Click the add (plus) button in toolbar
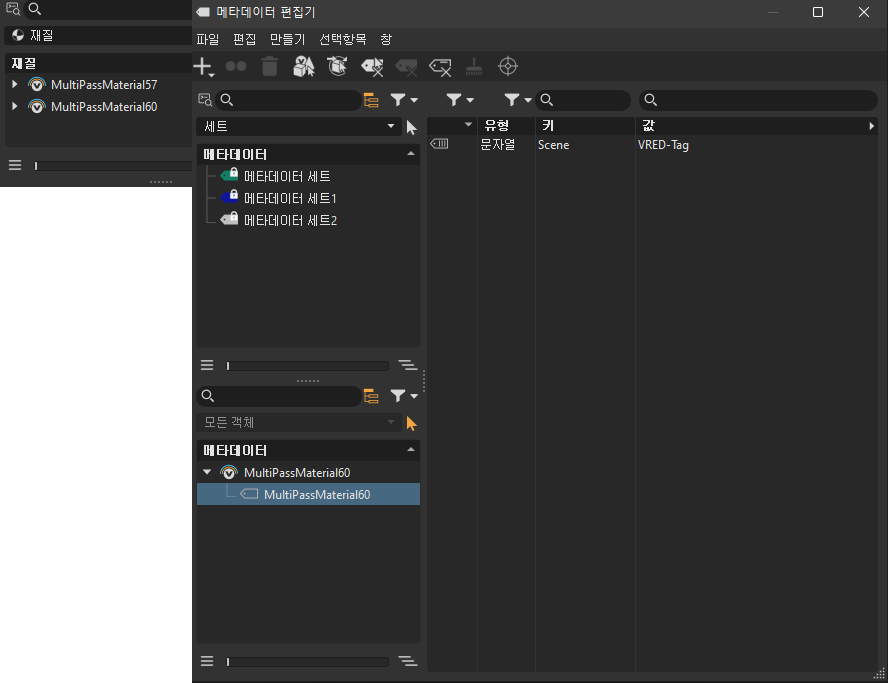 point(203,67)
